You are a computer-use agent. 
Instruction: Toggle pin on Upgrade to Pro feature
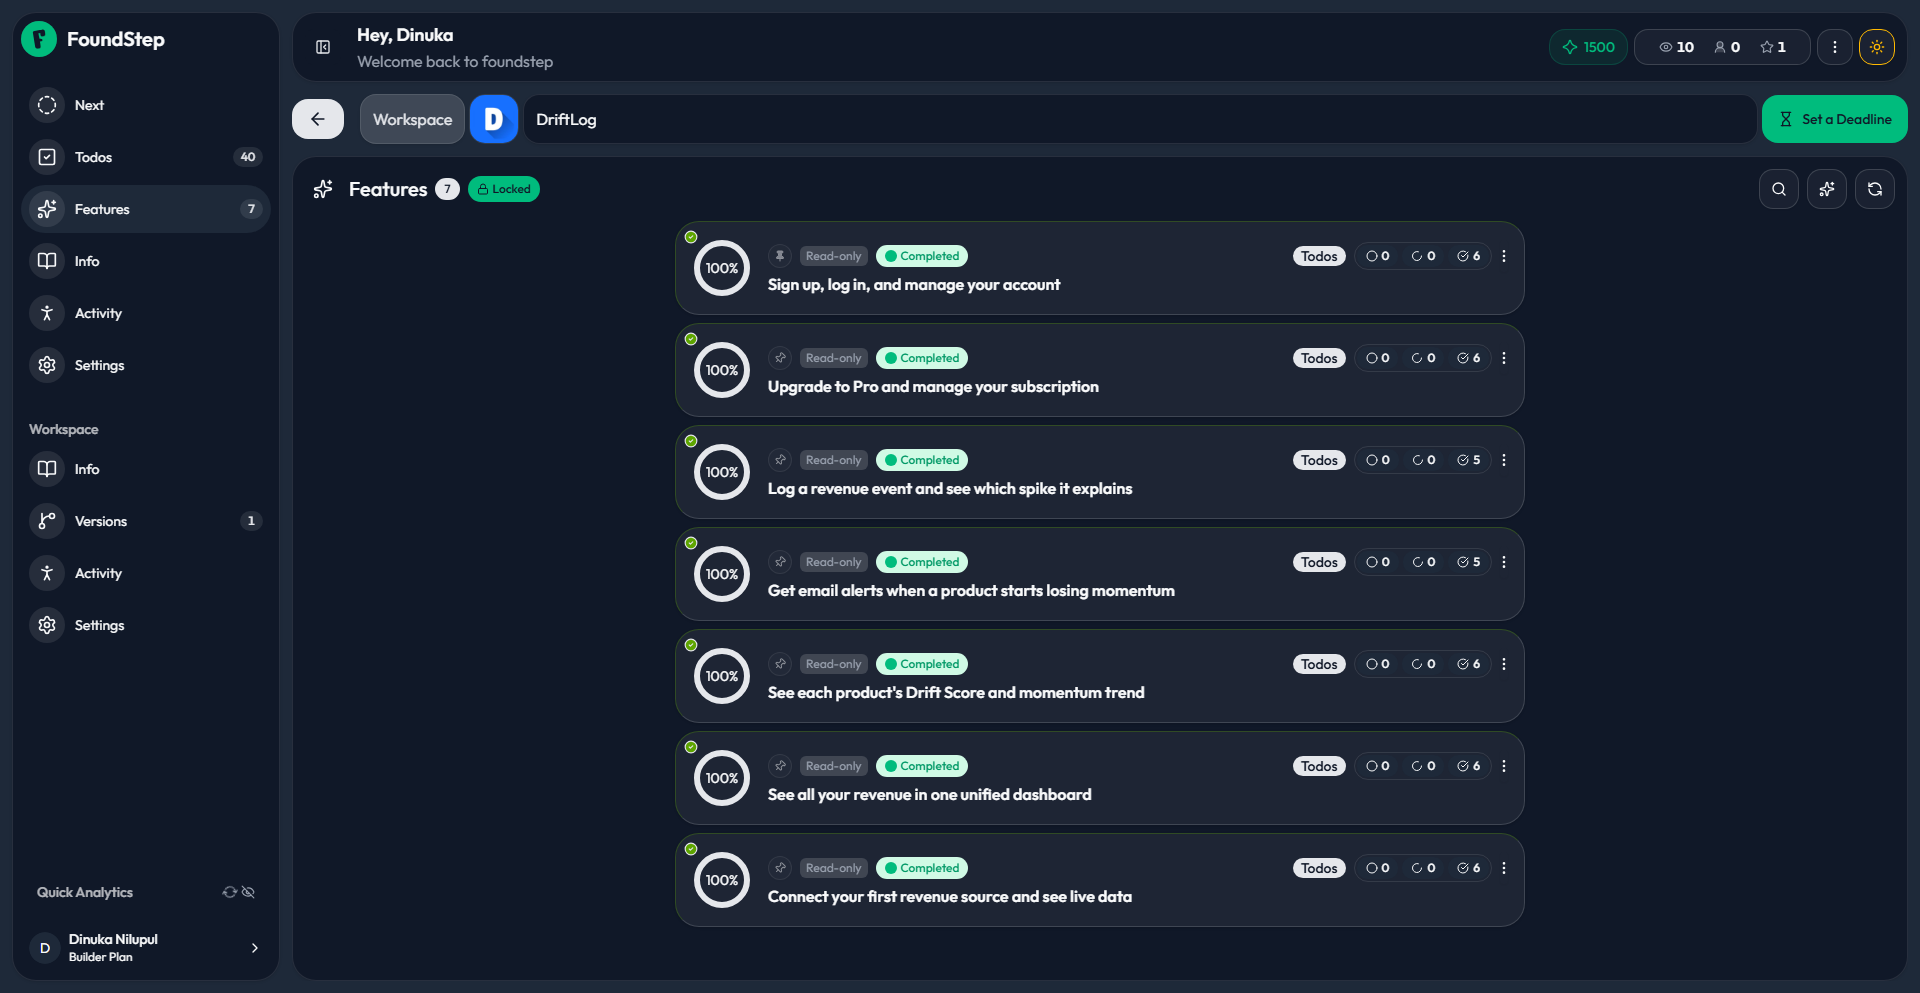pos(780,358)
